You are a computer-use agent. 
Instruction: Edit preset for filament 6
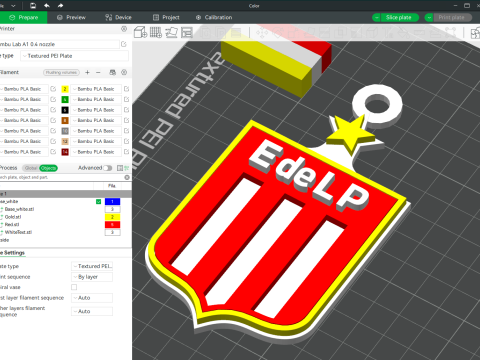(x=126, y=110)
